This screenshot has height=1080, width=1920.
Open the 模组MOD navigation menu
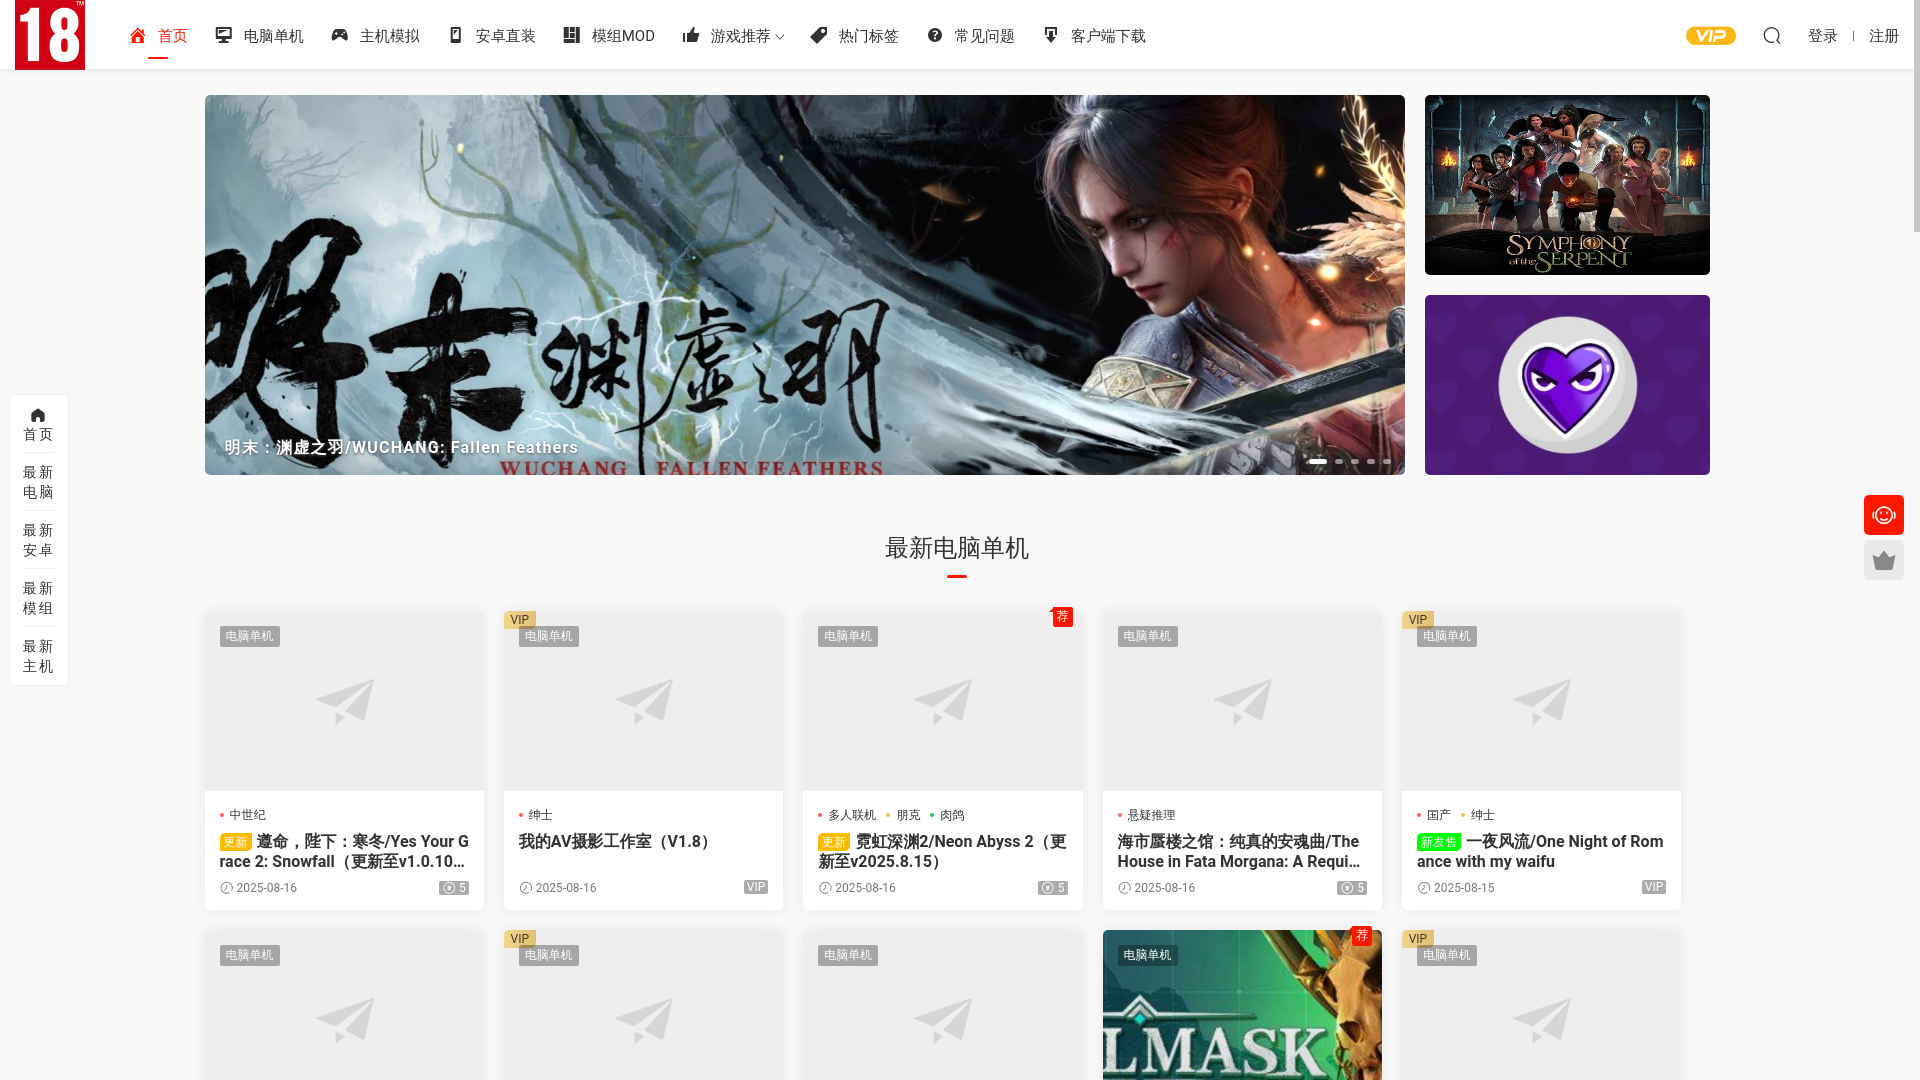(x=608, y=36)
